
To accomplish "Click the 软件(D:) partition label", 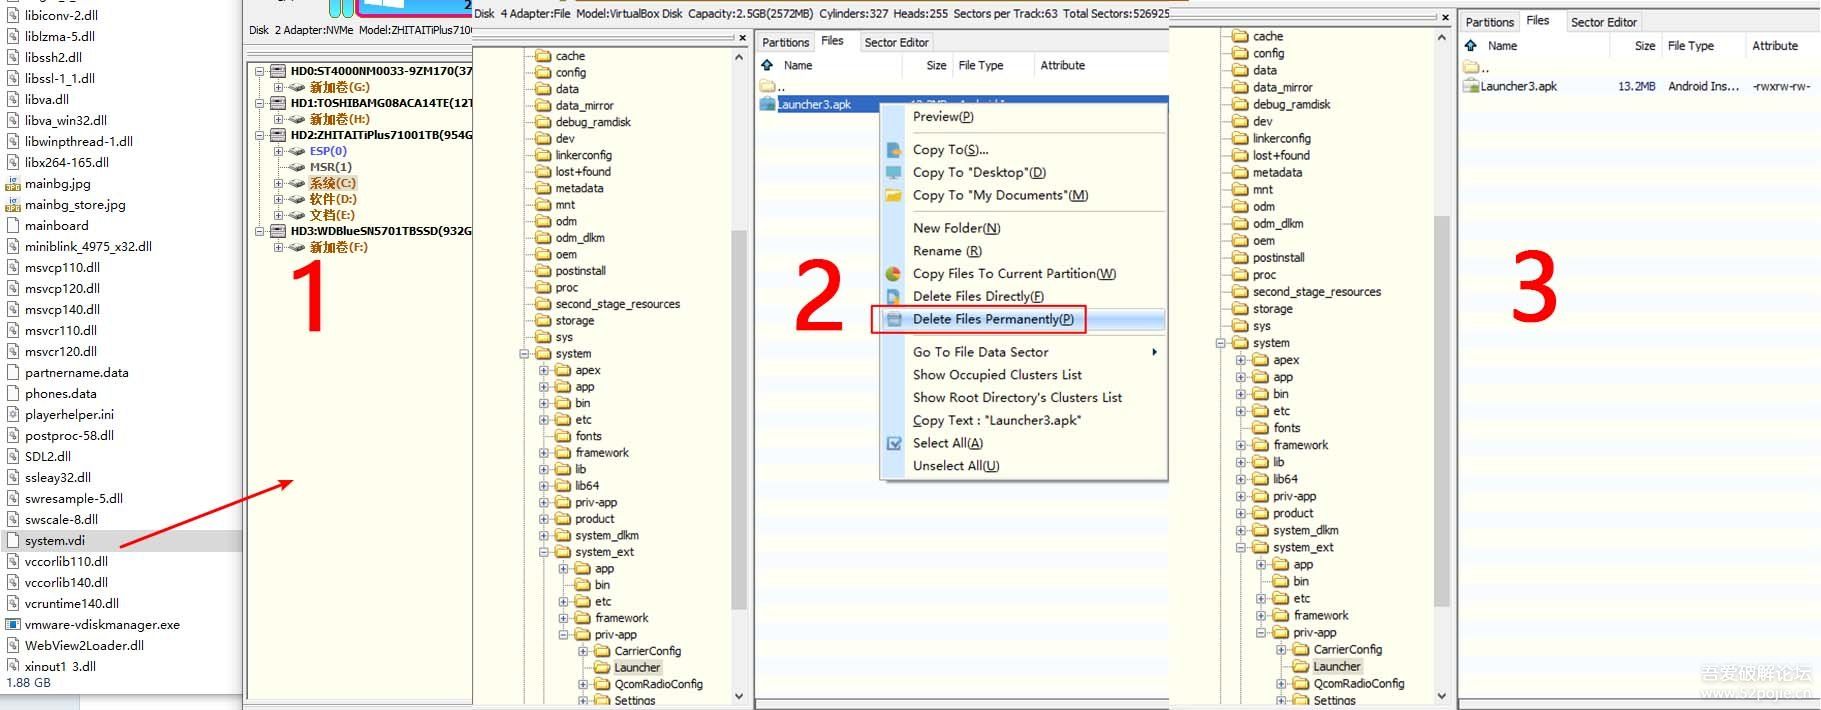I will point(332,199).
